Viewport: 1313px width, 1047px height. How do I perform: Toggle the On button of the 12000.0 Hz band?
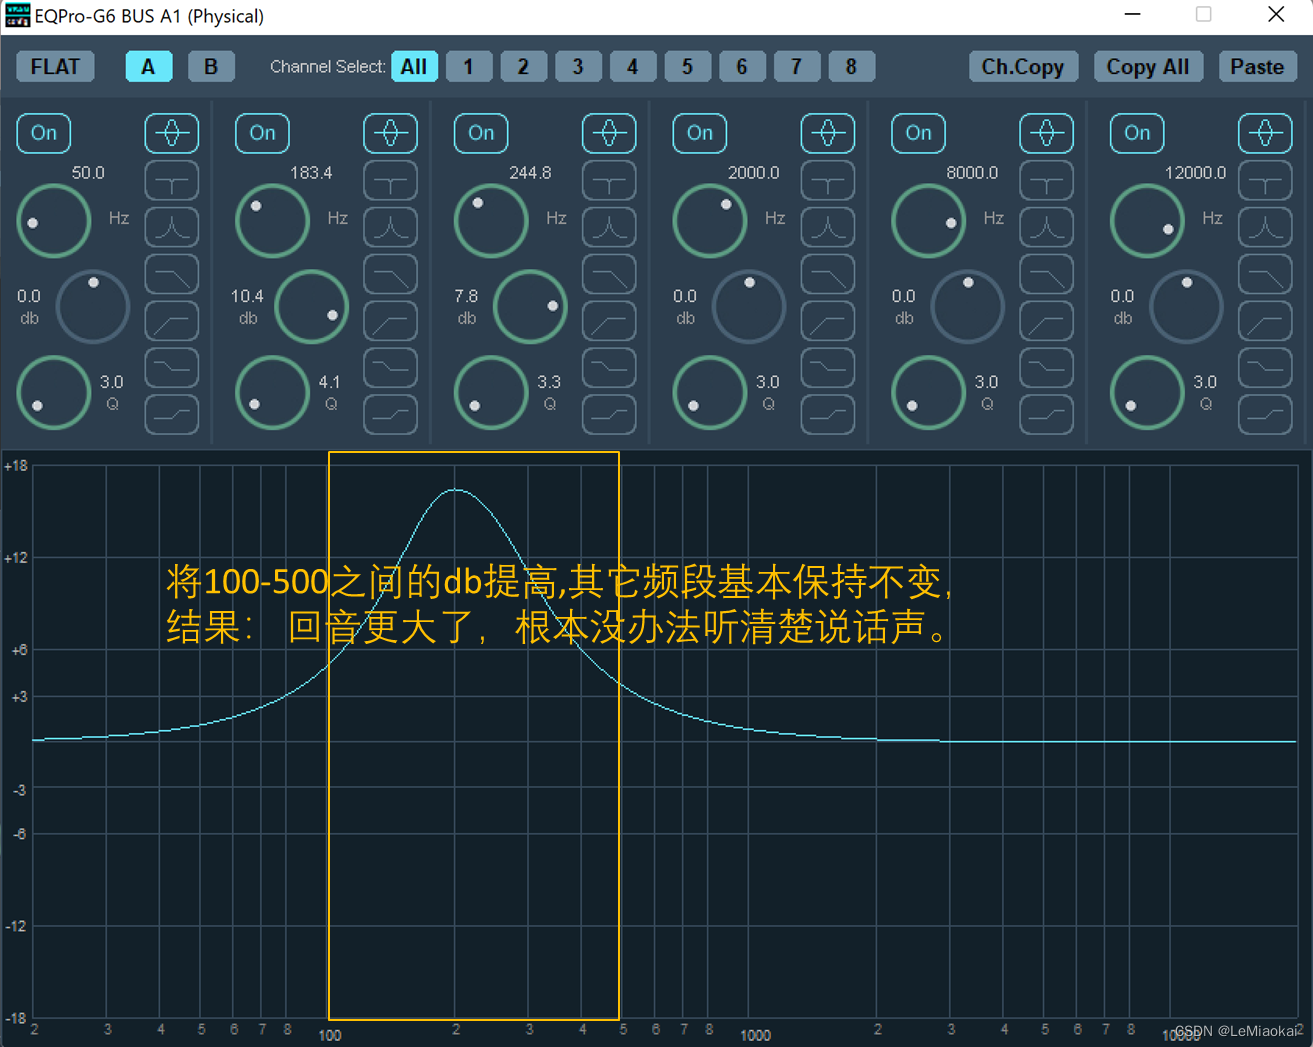(1137, 133)
